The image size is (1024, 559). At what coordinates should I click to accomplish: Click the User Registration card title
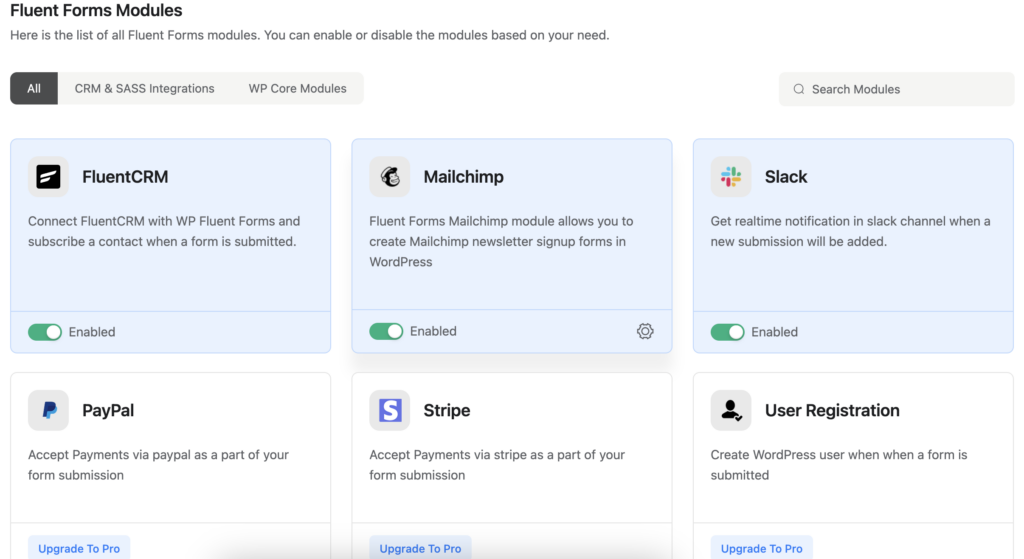click(833, 410)
